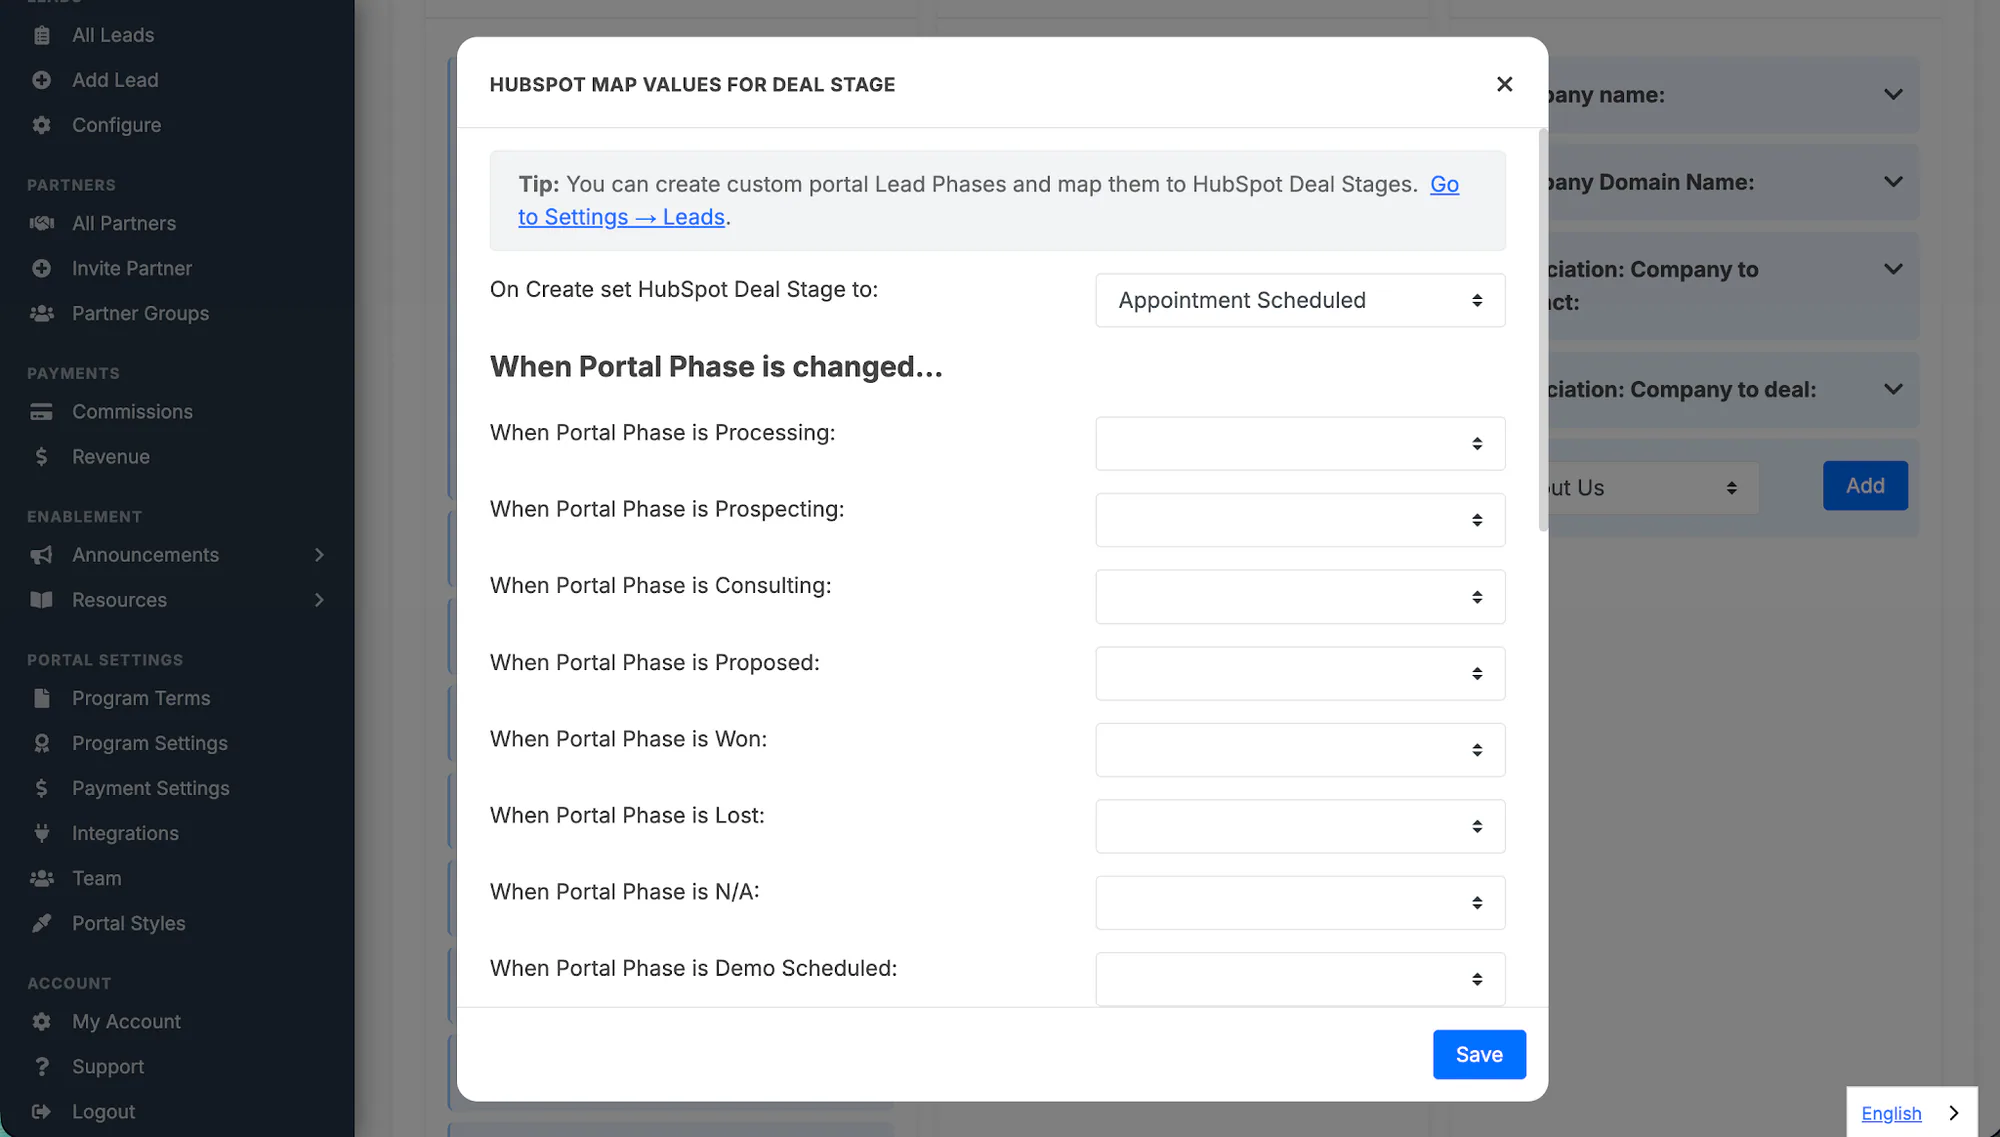Click the Logout label

104,1111
